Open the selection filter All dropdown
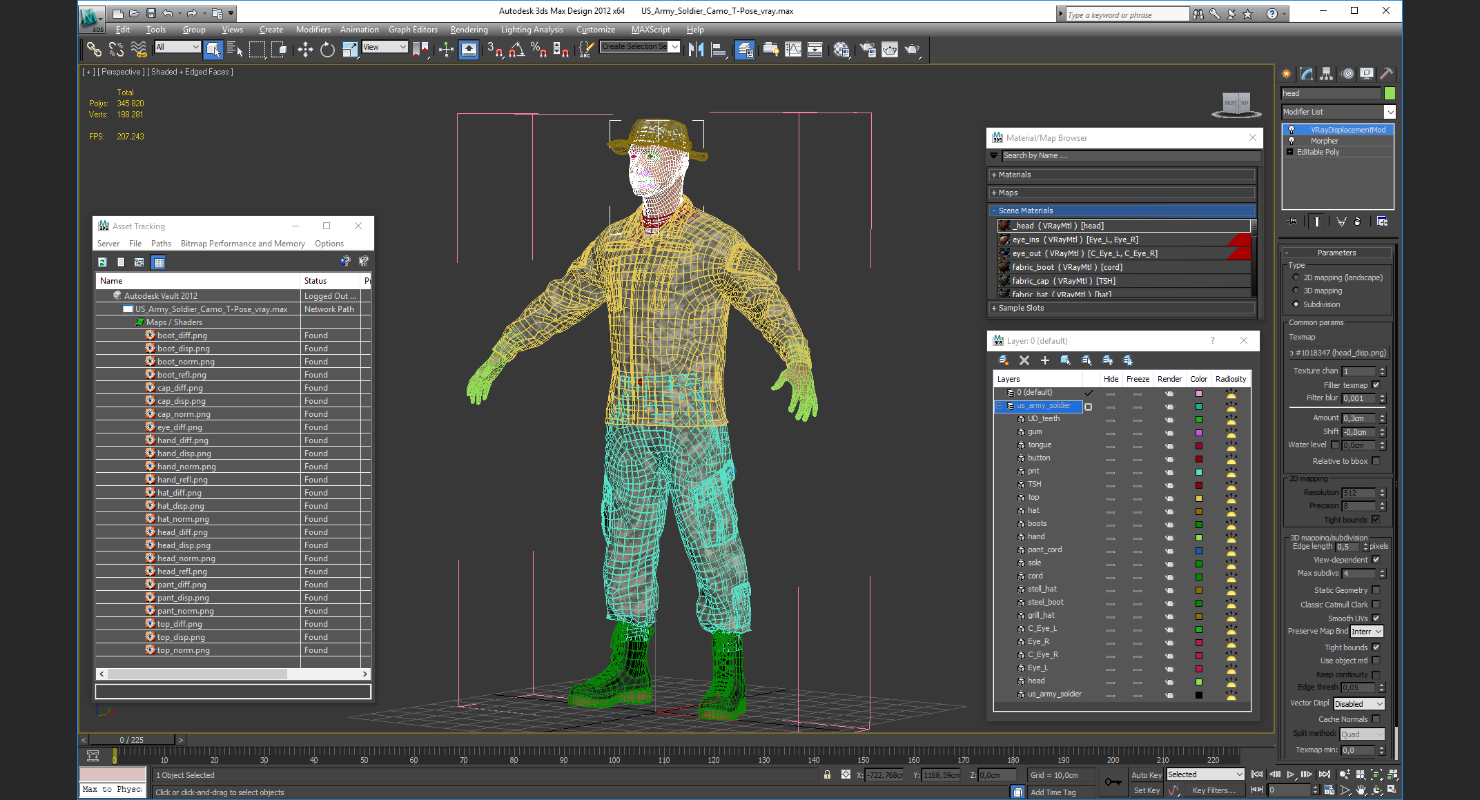 pyautogui.click(x=178, y=47)
